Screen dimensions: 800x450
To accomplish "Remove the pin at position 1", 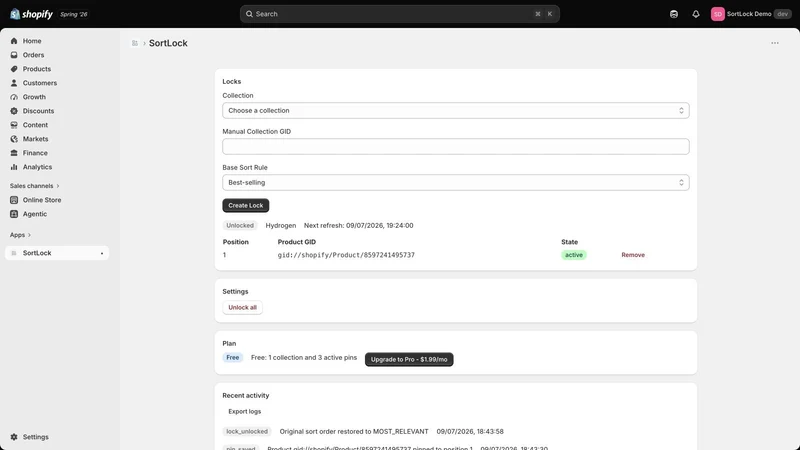I will 633,255.
